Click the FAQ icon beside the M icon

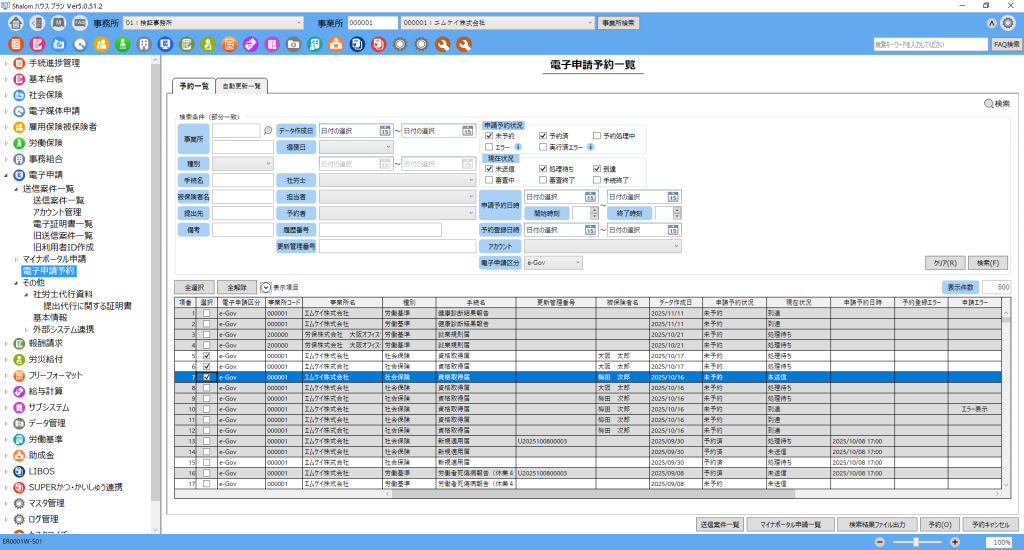[78, 23]
